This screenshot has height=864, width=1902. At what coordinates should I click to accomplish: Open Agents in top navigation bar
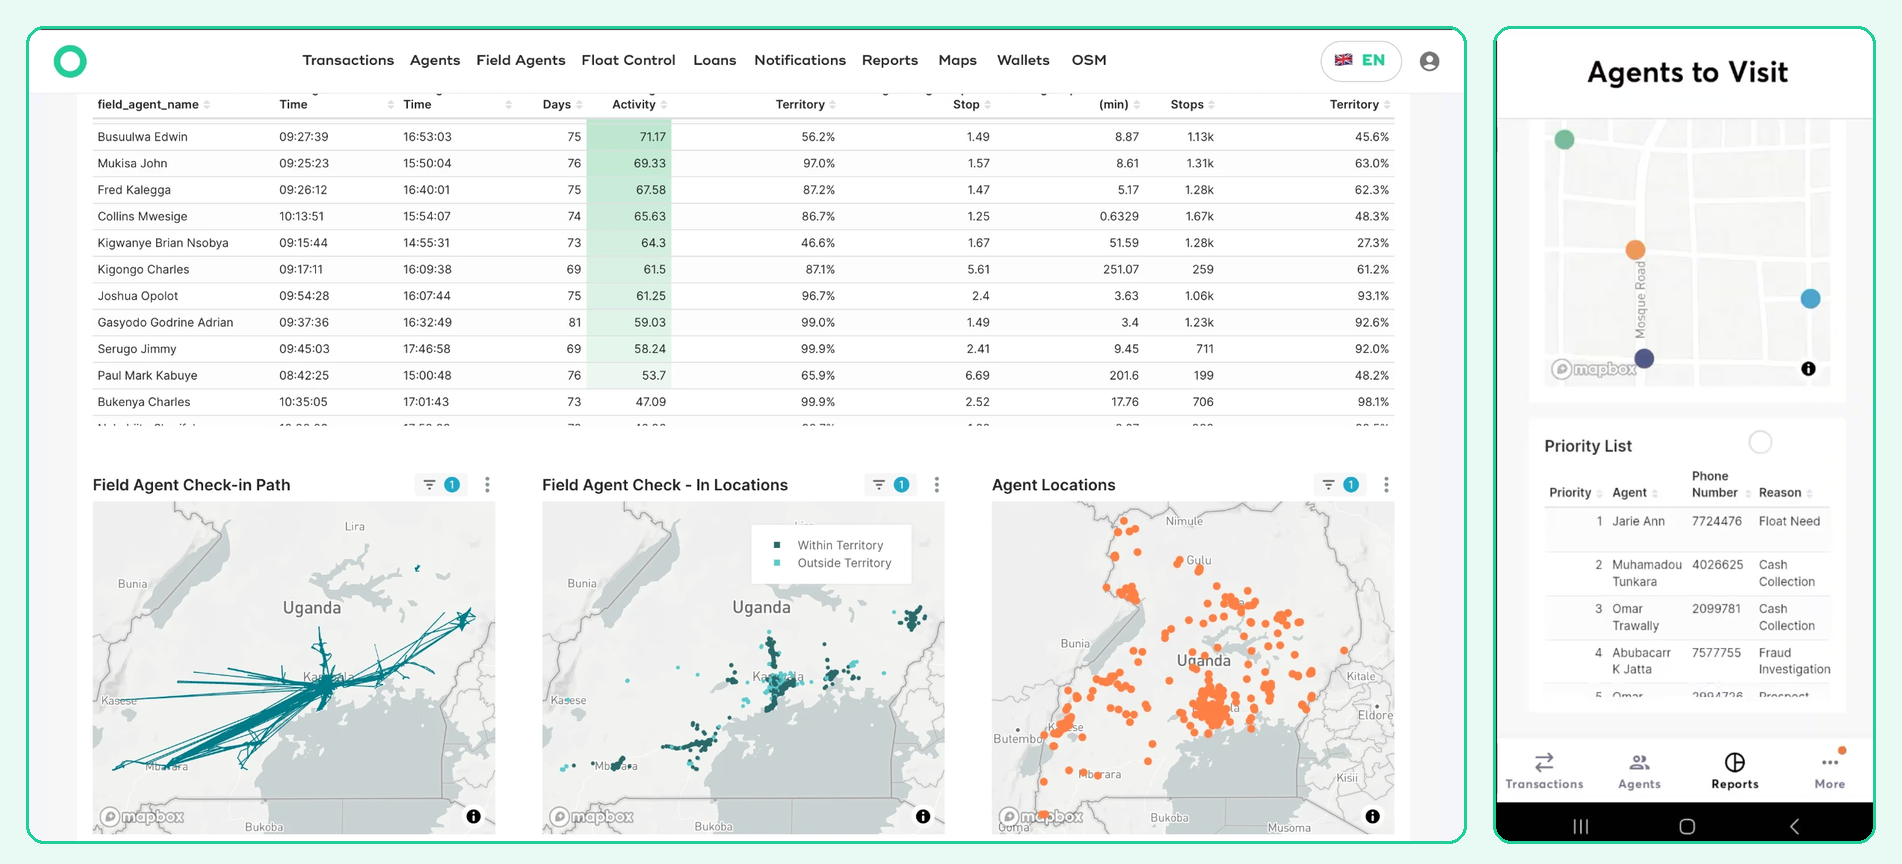[435, 60]
